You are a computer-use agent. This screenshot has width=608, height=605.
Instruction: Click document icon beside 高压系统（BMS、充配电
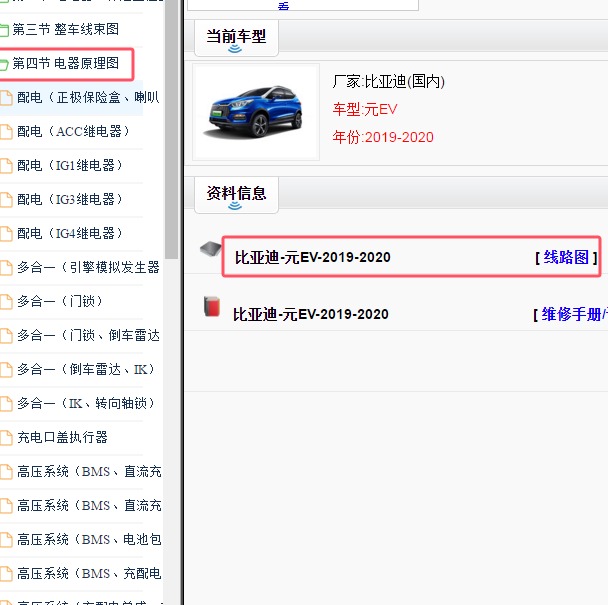(6, 574)
